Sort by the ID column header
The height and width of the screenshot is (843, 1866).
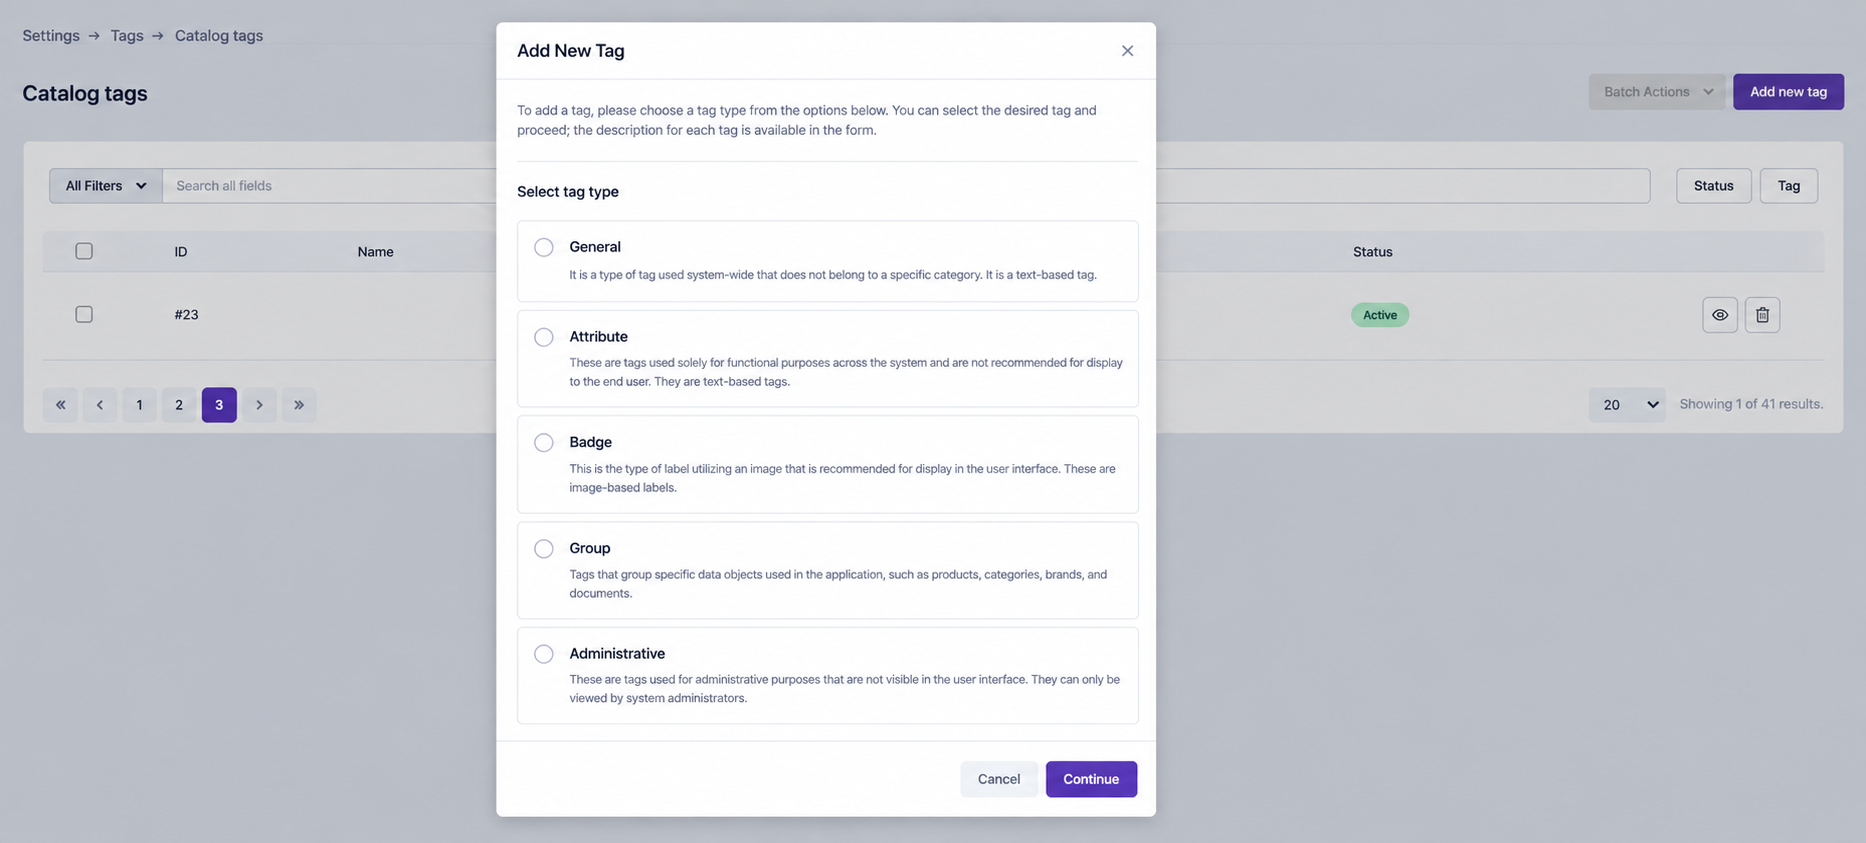point(181,252)
